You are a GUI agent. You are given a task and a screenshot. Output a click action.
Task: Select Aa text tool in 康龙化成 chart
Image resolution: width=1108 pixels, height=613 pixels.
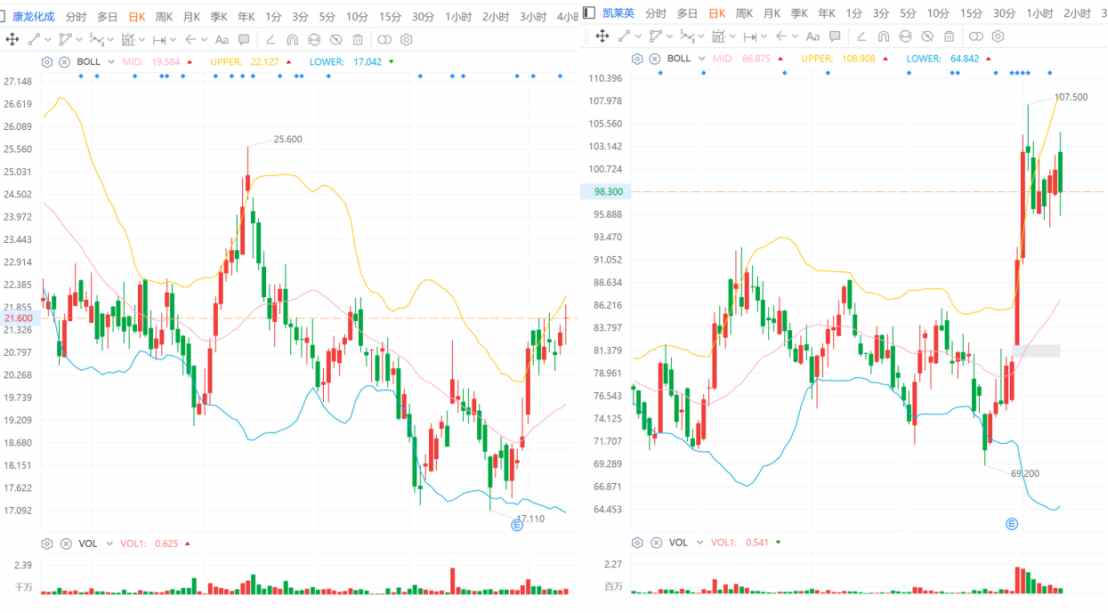pos(222,40)
